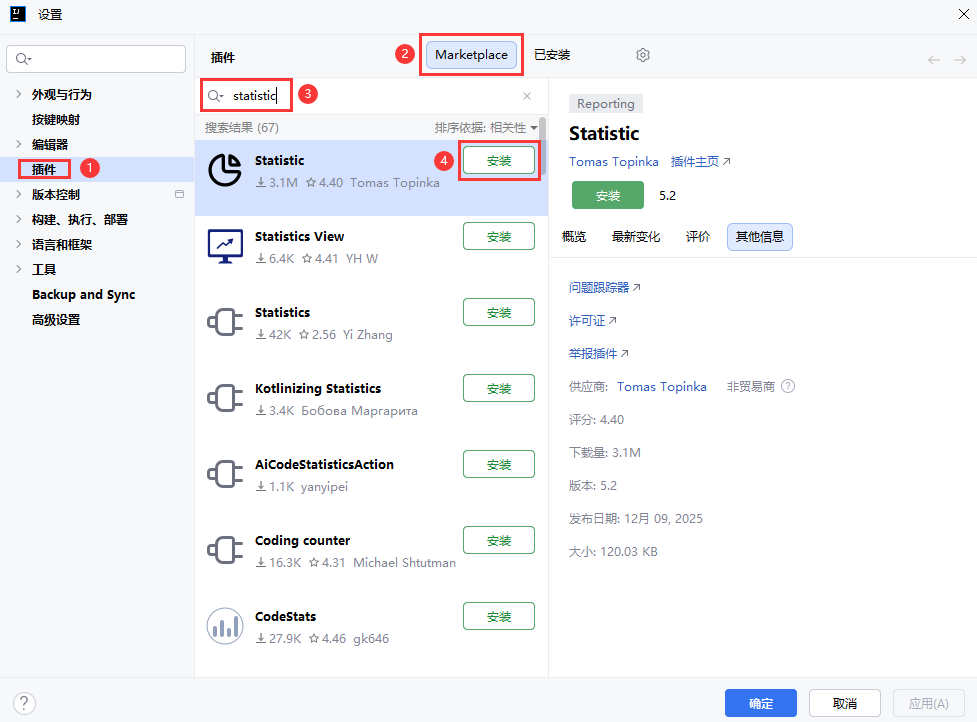Switch to the 已安装 tab

tap(552, 55)
